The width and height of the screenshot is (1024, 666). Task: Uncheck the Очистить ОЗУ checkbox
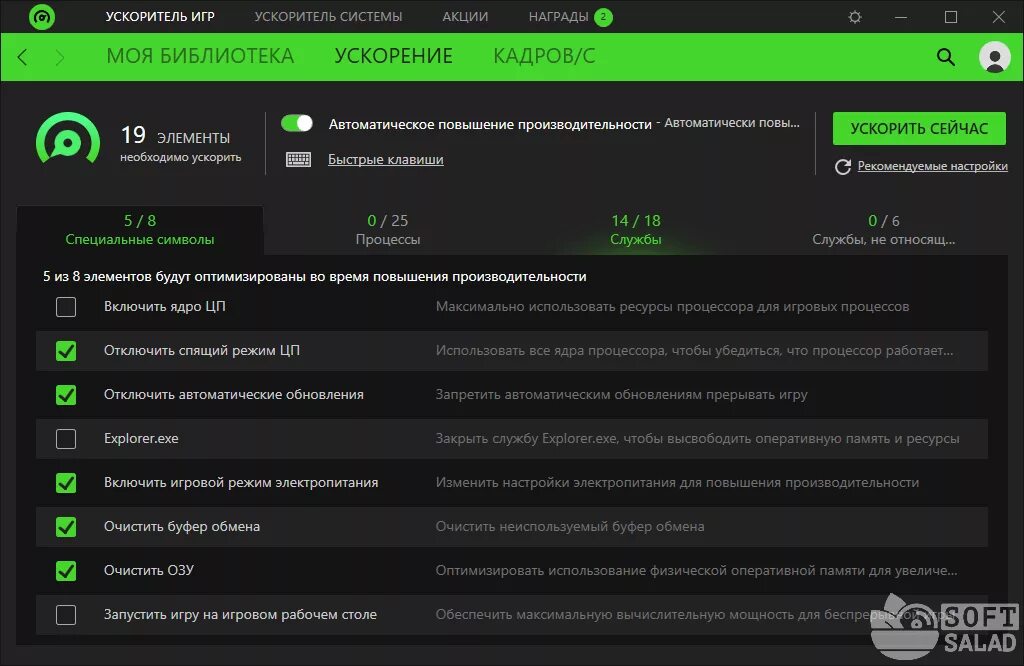pyautogui.click(x=66, y=571)
